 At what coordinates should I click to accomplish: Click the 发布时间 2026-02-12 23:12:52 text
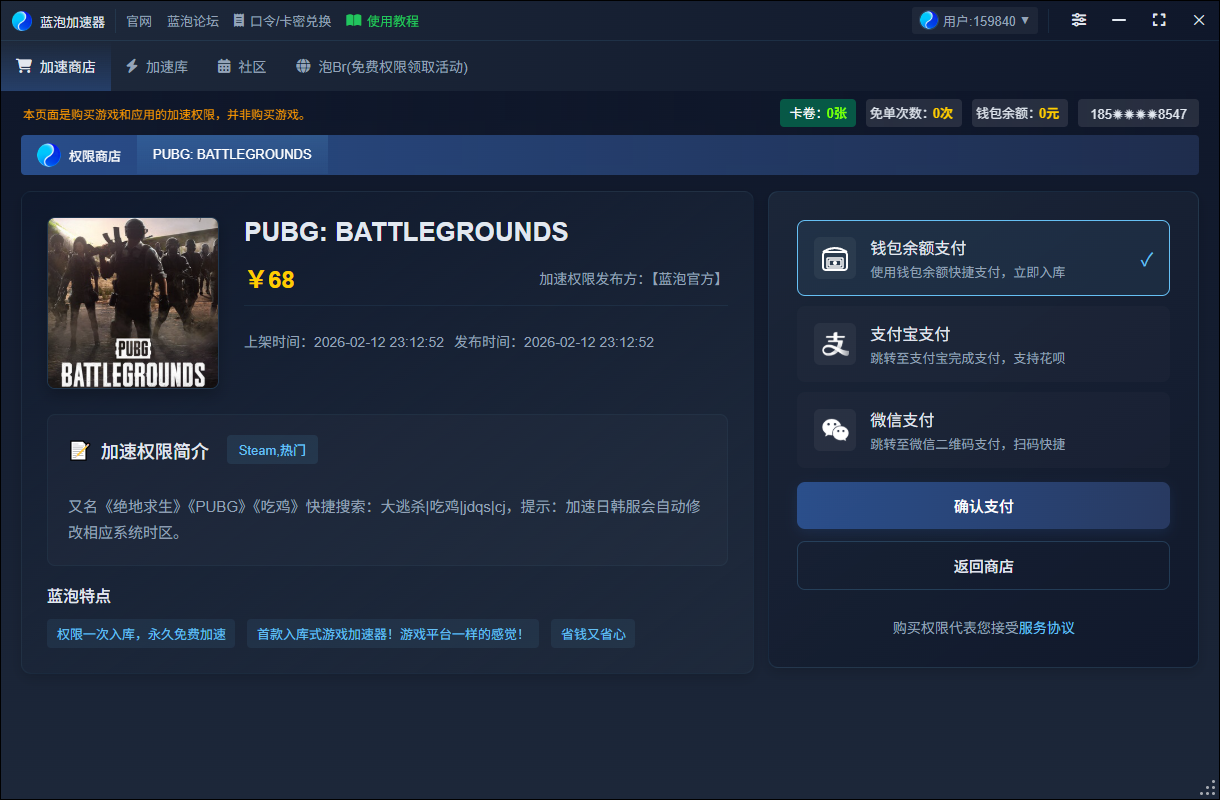coord(554,342)
